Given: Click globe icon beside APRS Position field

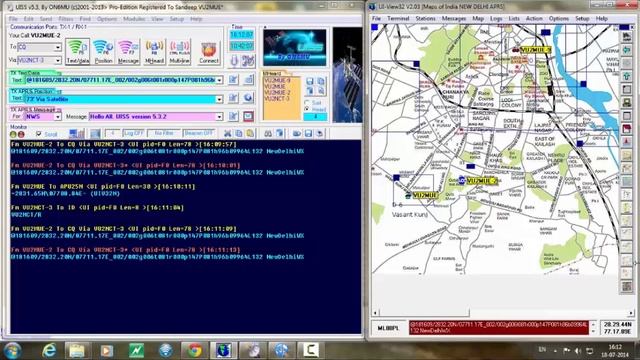Looking at the screenshot, I should (x=248, y=98).
